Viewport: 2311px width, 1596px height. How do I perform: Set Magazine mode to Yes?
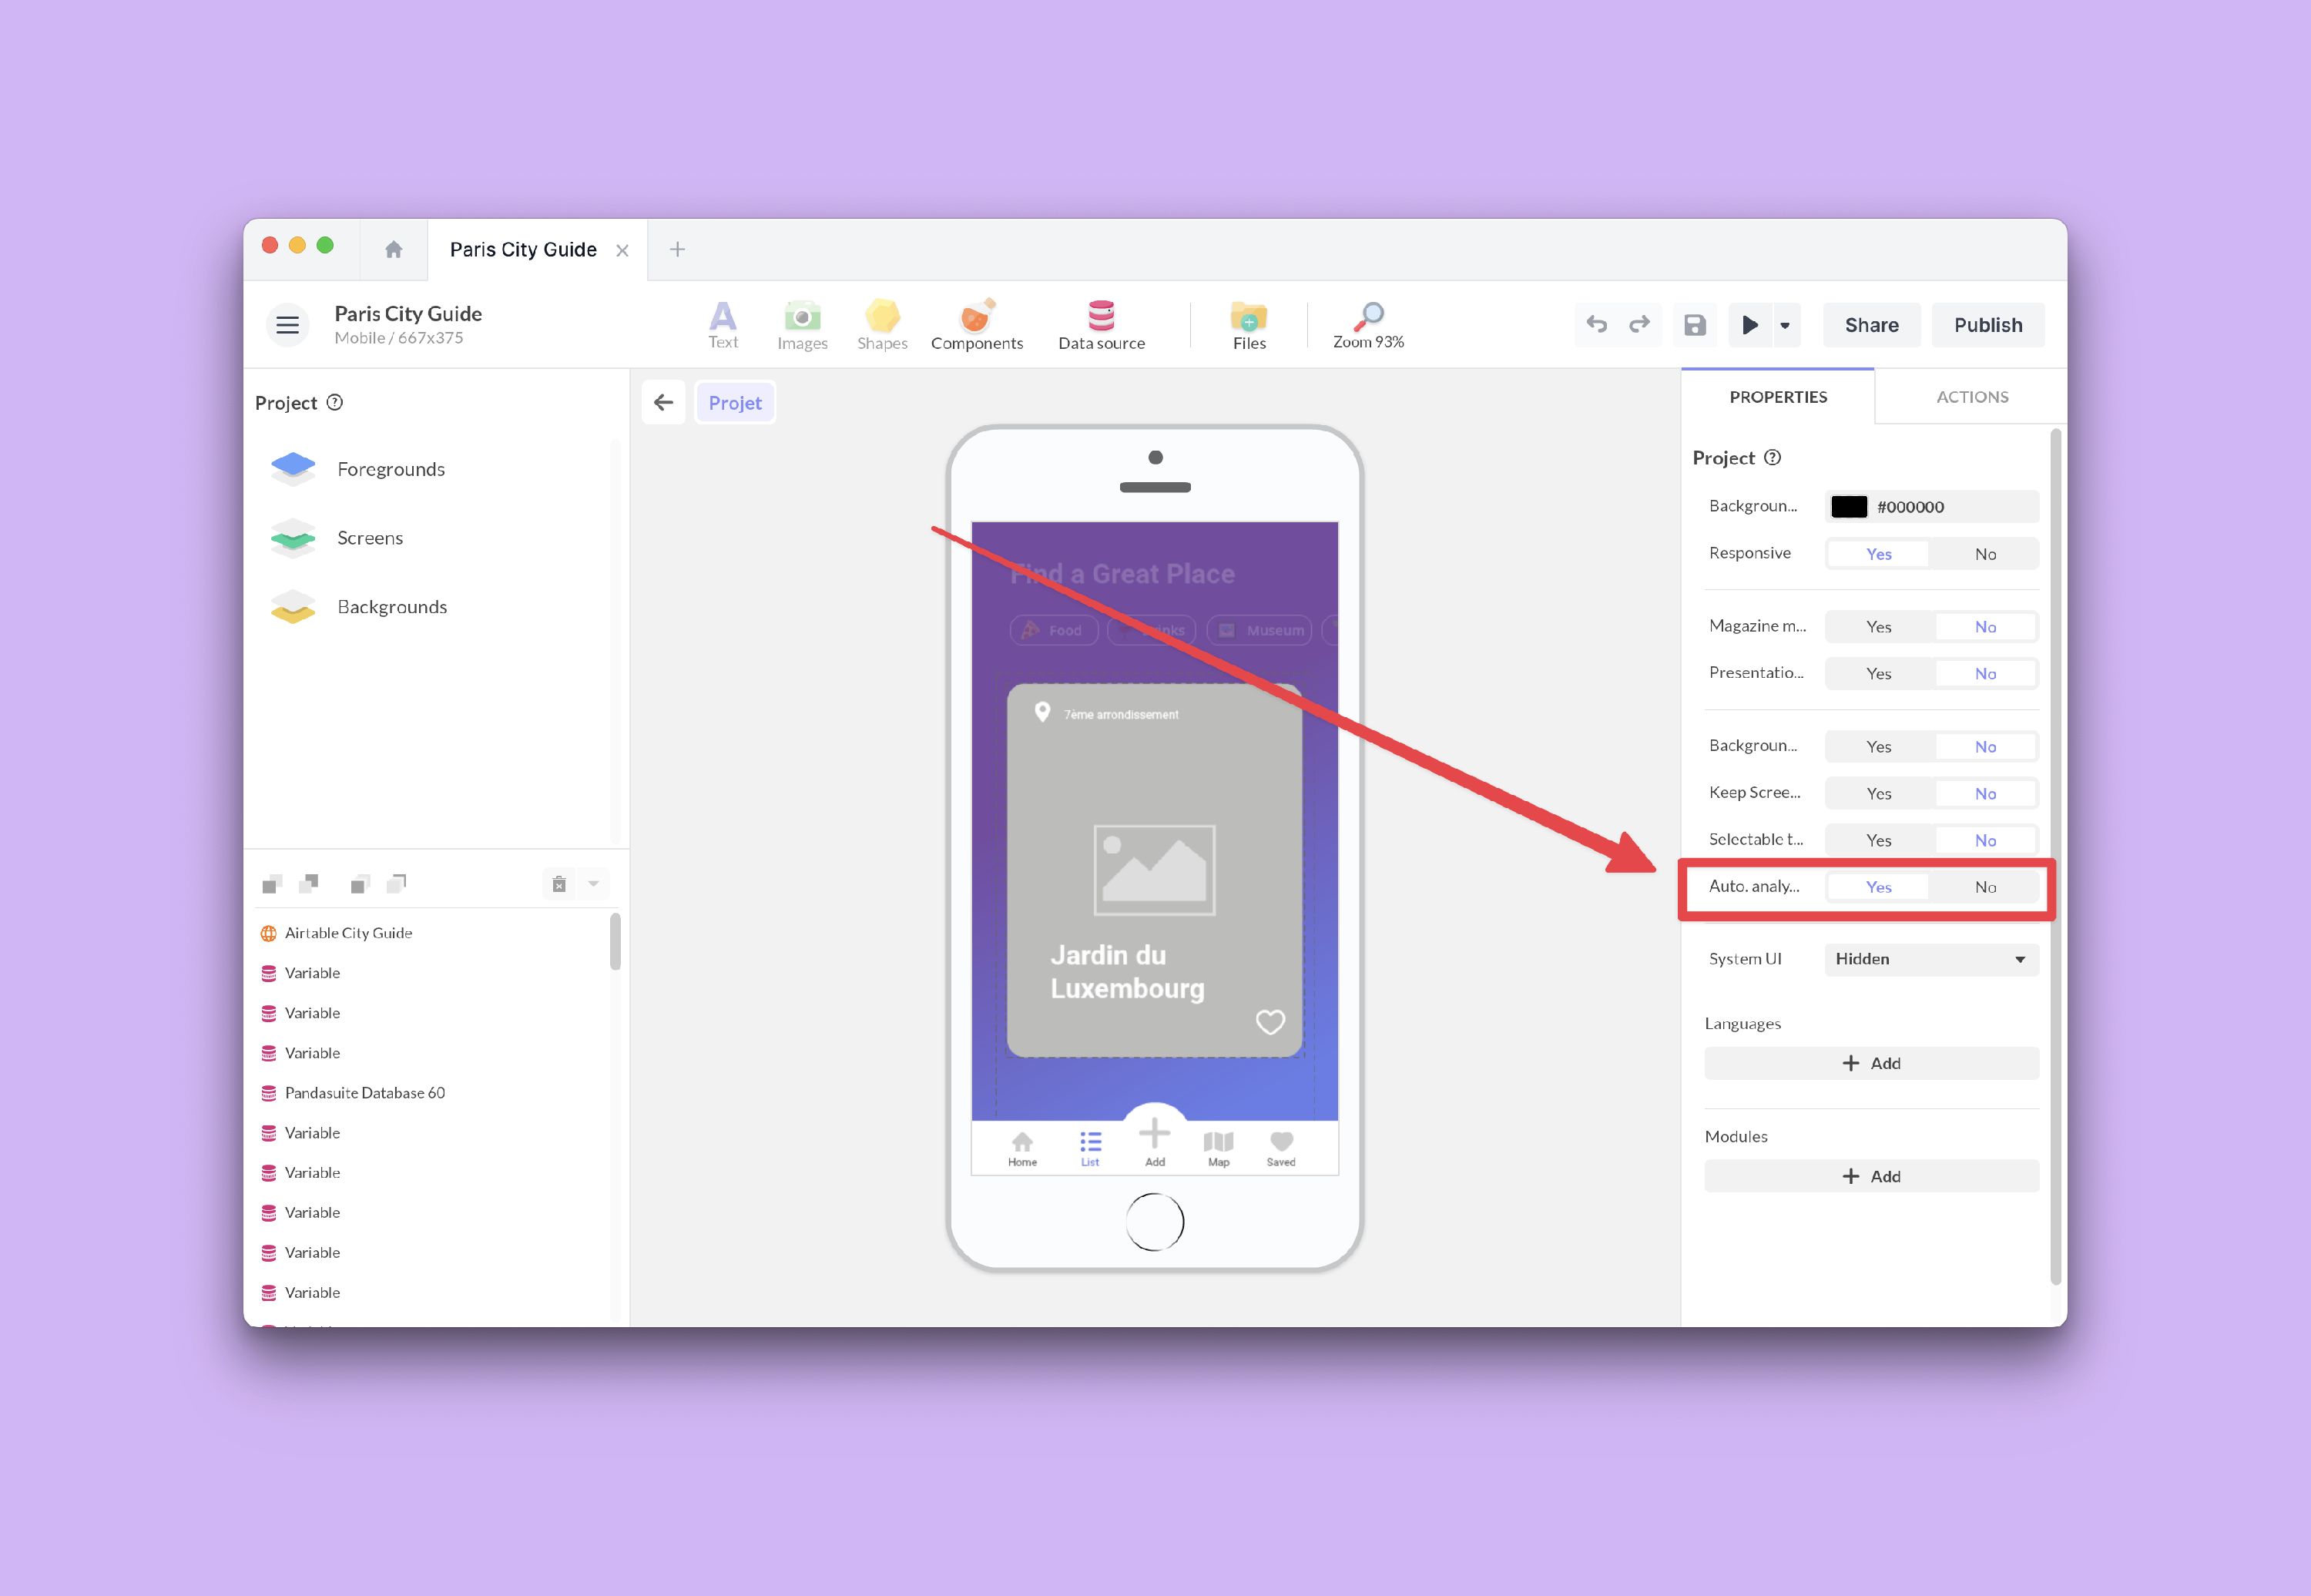(x=1878, y=627)
